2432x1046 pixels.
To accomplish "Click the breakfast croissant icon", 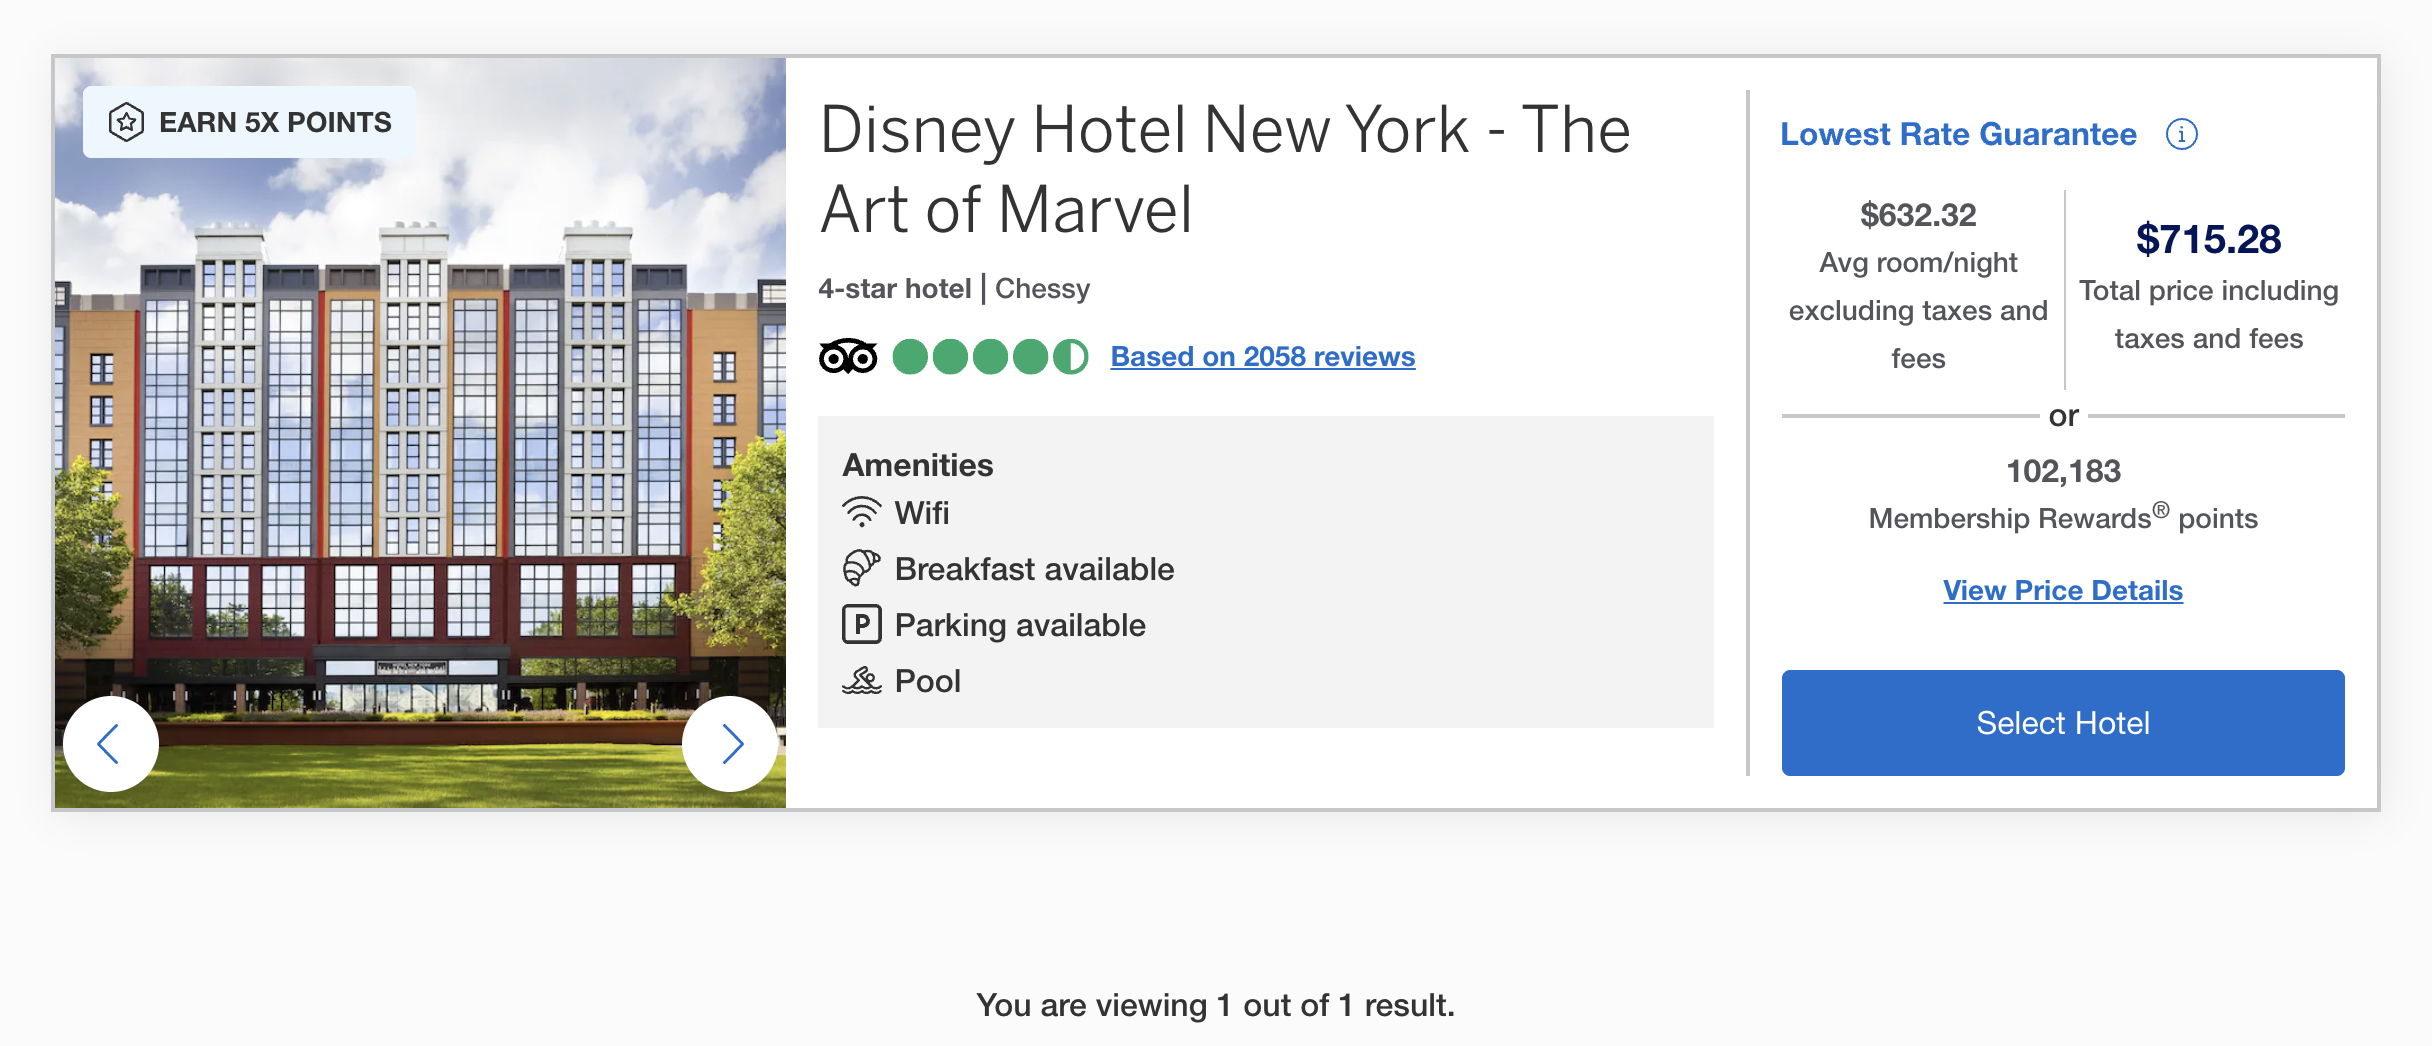I will 861,568.
